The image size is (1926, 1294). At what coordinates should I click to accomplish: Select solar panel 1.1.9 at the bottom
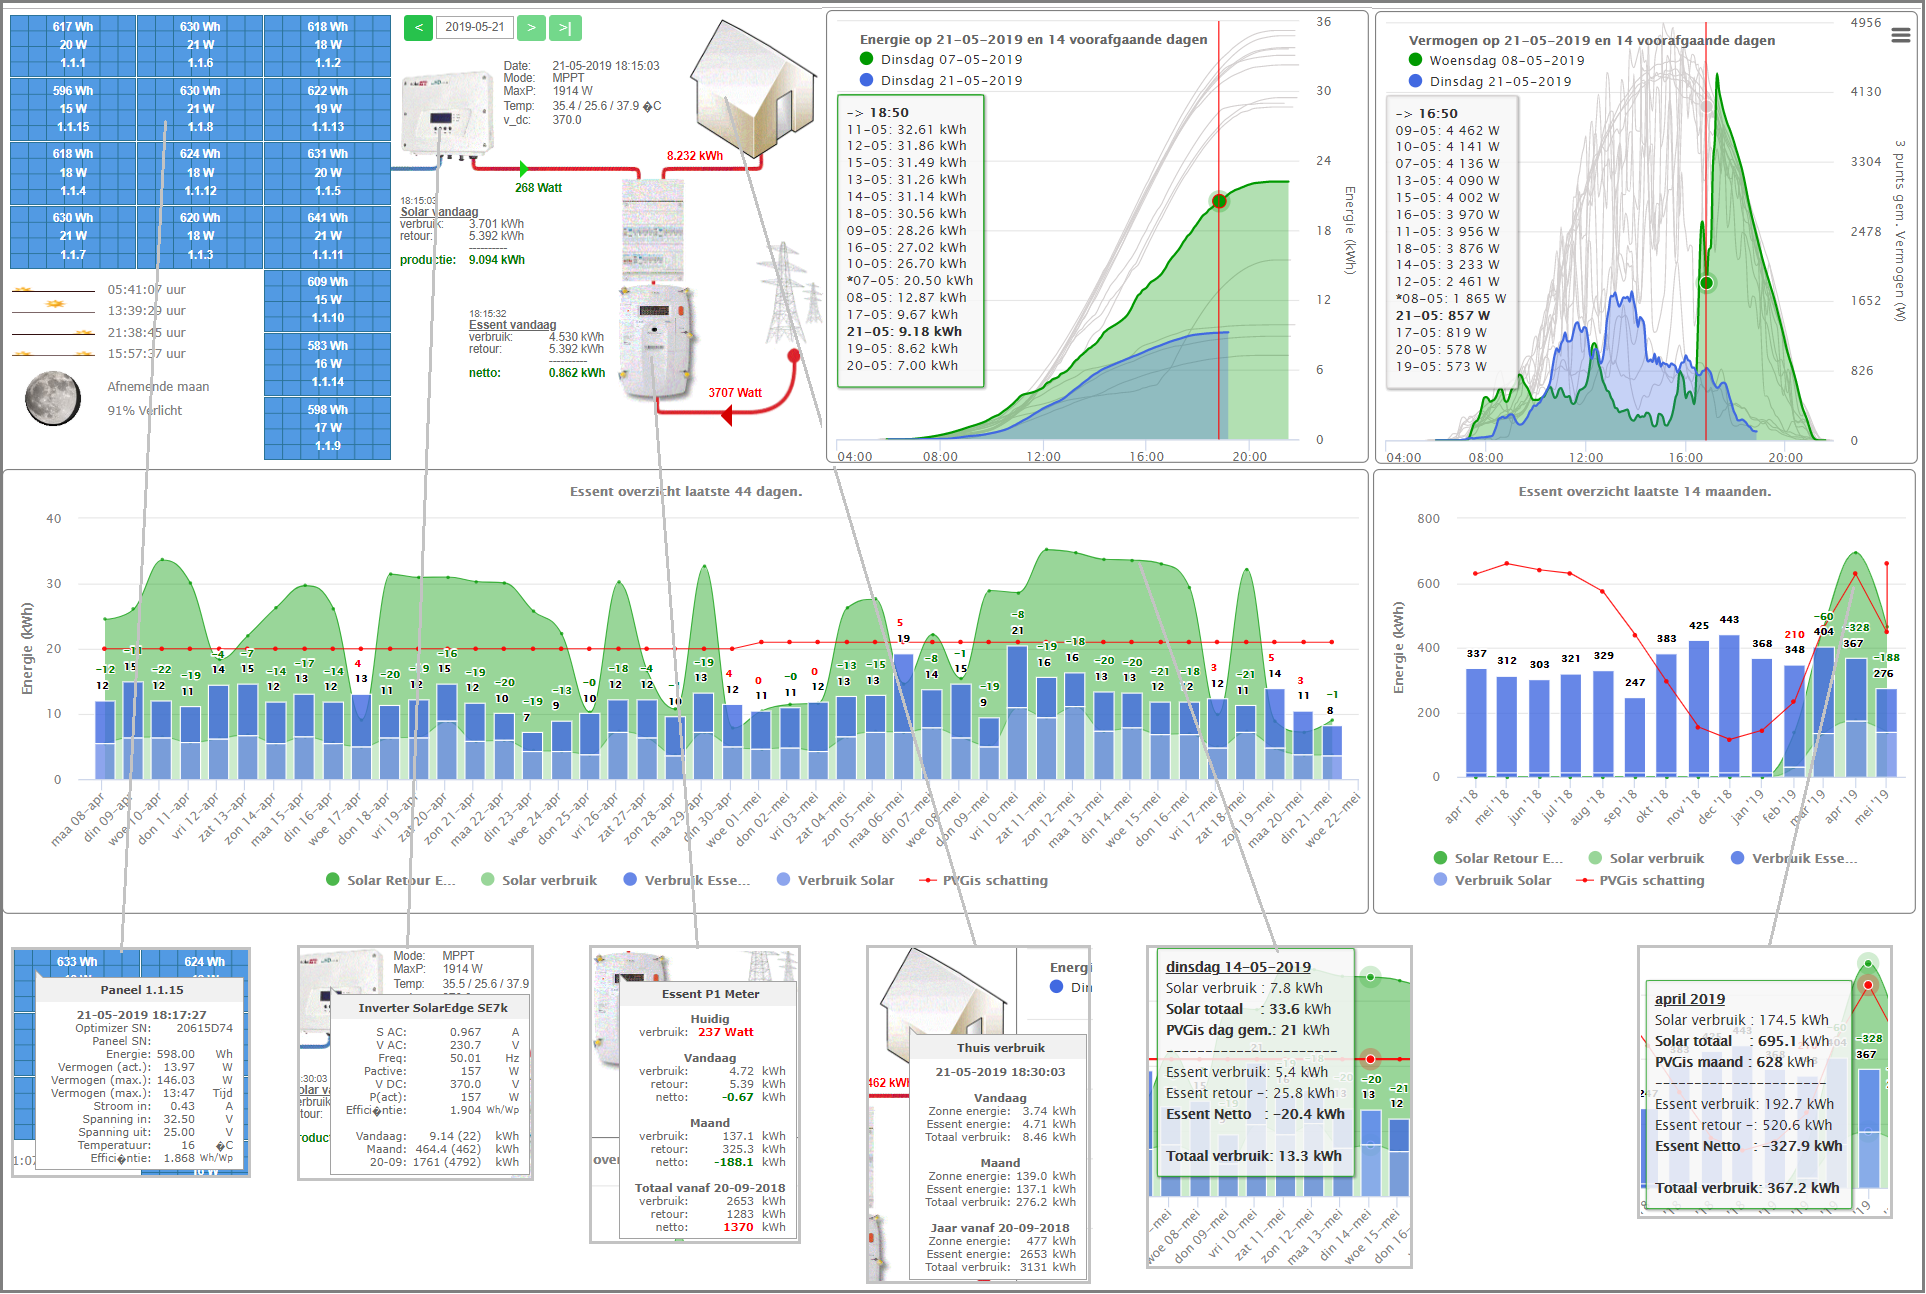(x=327, y=428)
